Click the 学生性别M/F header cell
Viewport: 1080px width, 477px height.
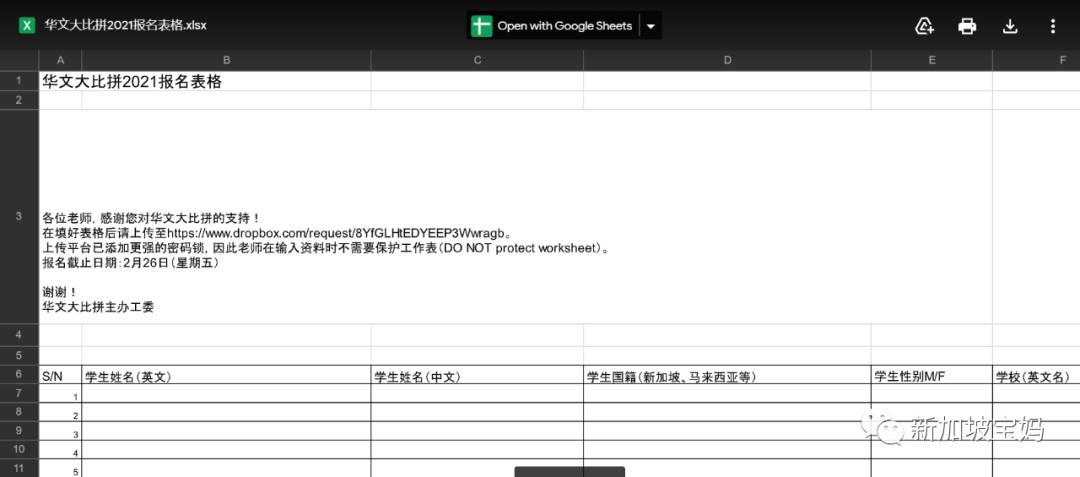pos(912,377)
